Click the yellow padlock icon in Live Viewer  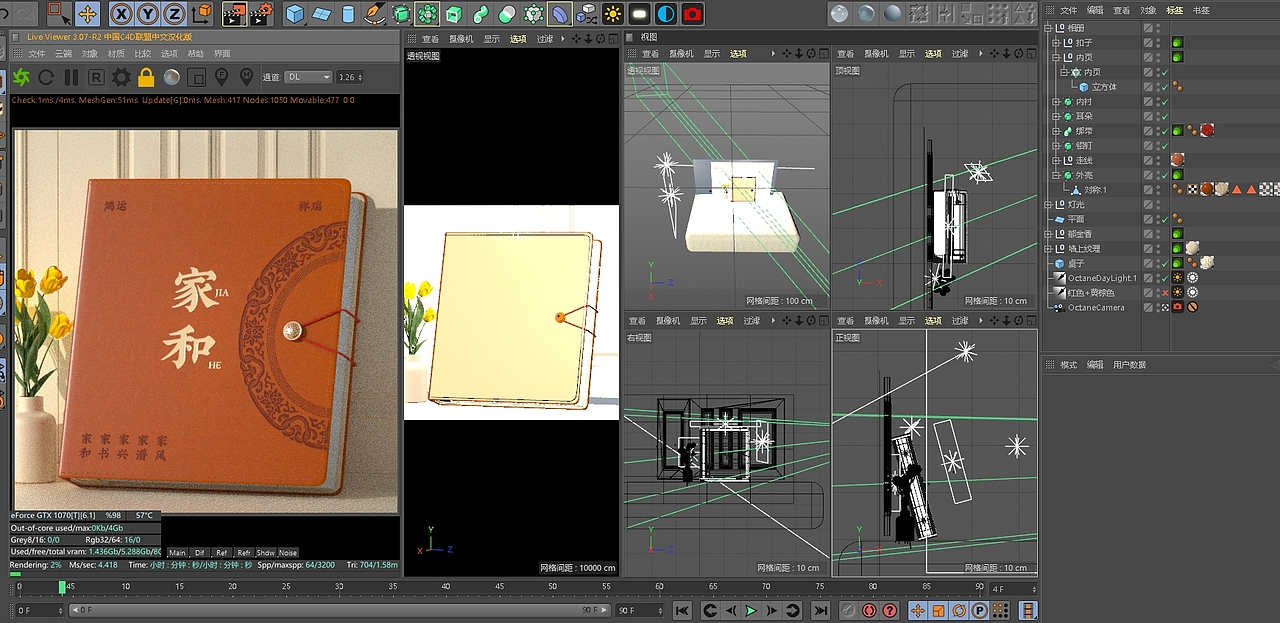[x=146, y=77]
